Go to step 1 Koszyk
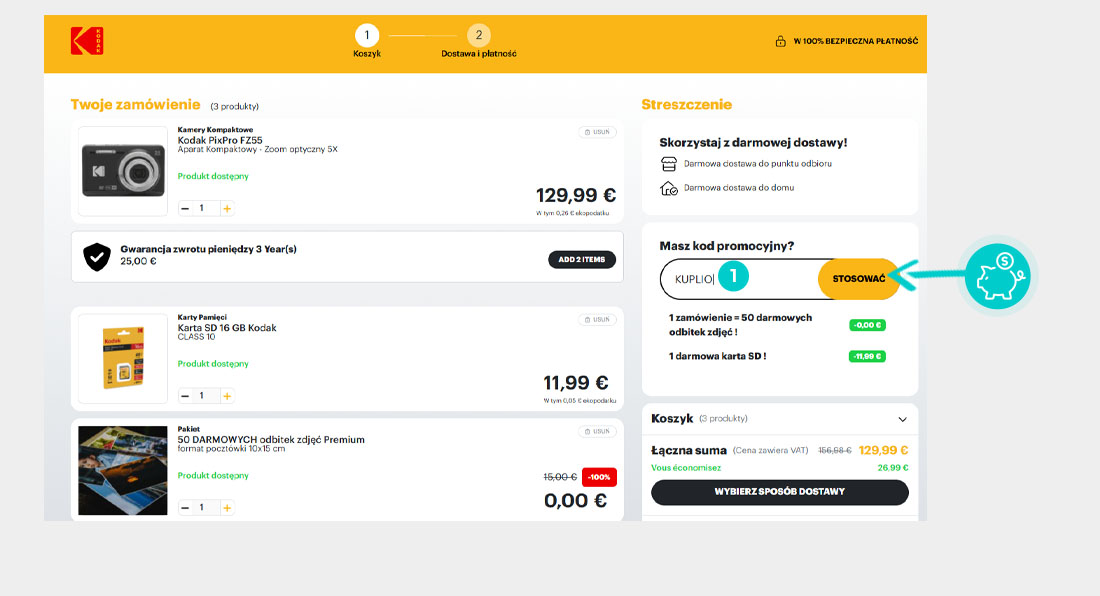Screen dimensions: 1100x596 pos(367,37)
